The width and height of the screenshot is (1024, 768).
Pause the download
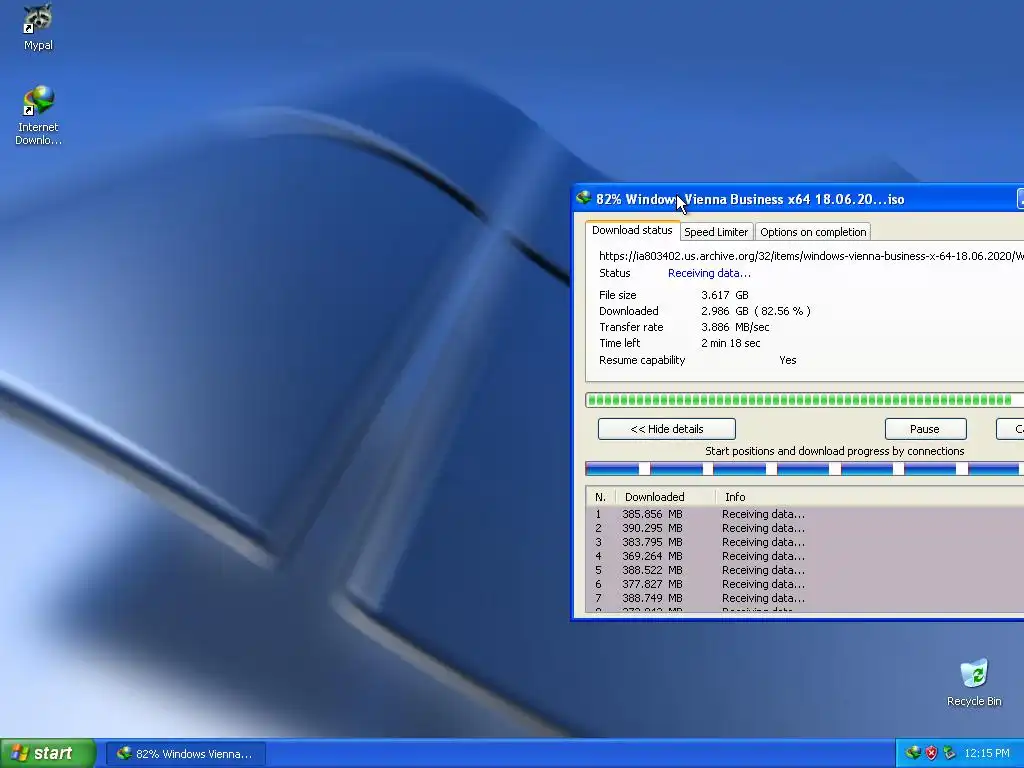pyautogui.click(x=925, y=429)
